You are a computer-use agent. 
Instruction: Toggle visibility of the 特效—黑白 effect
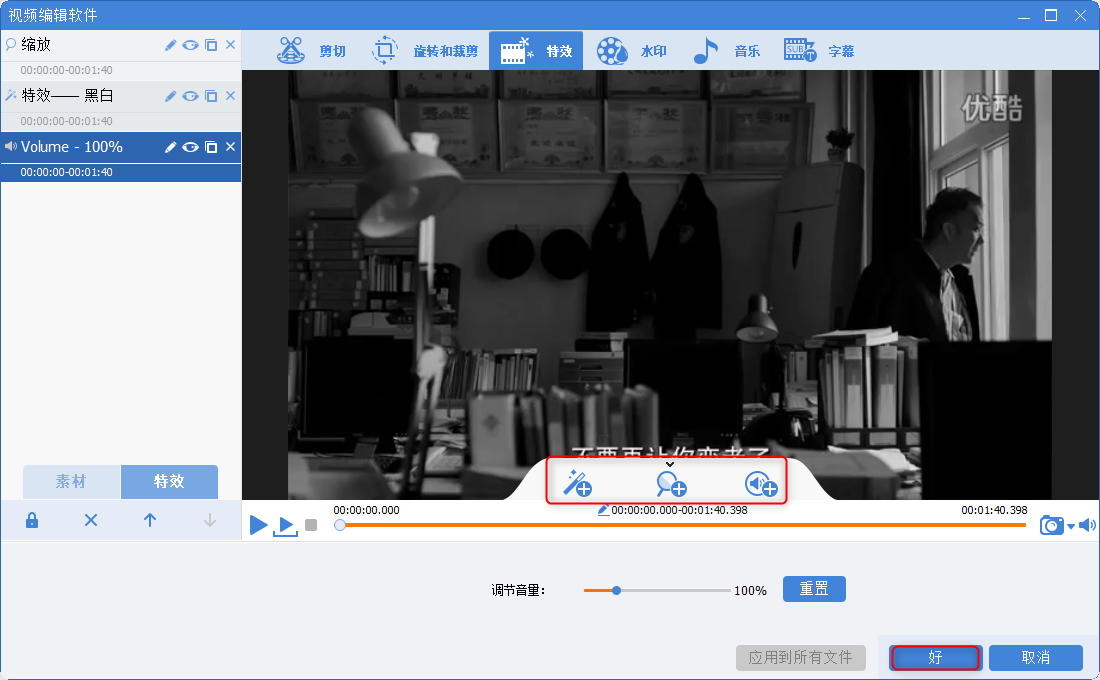click(x=190, y=96)
